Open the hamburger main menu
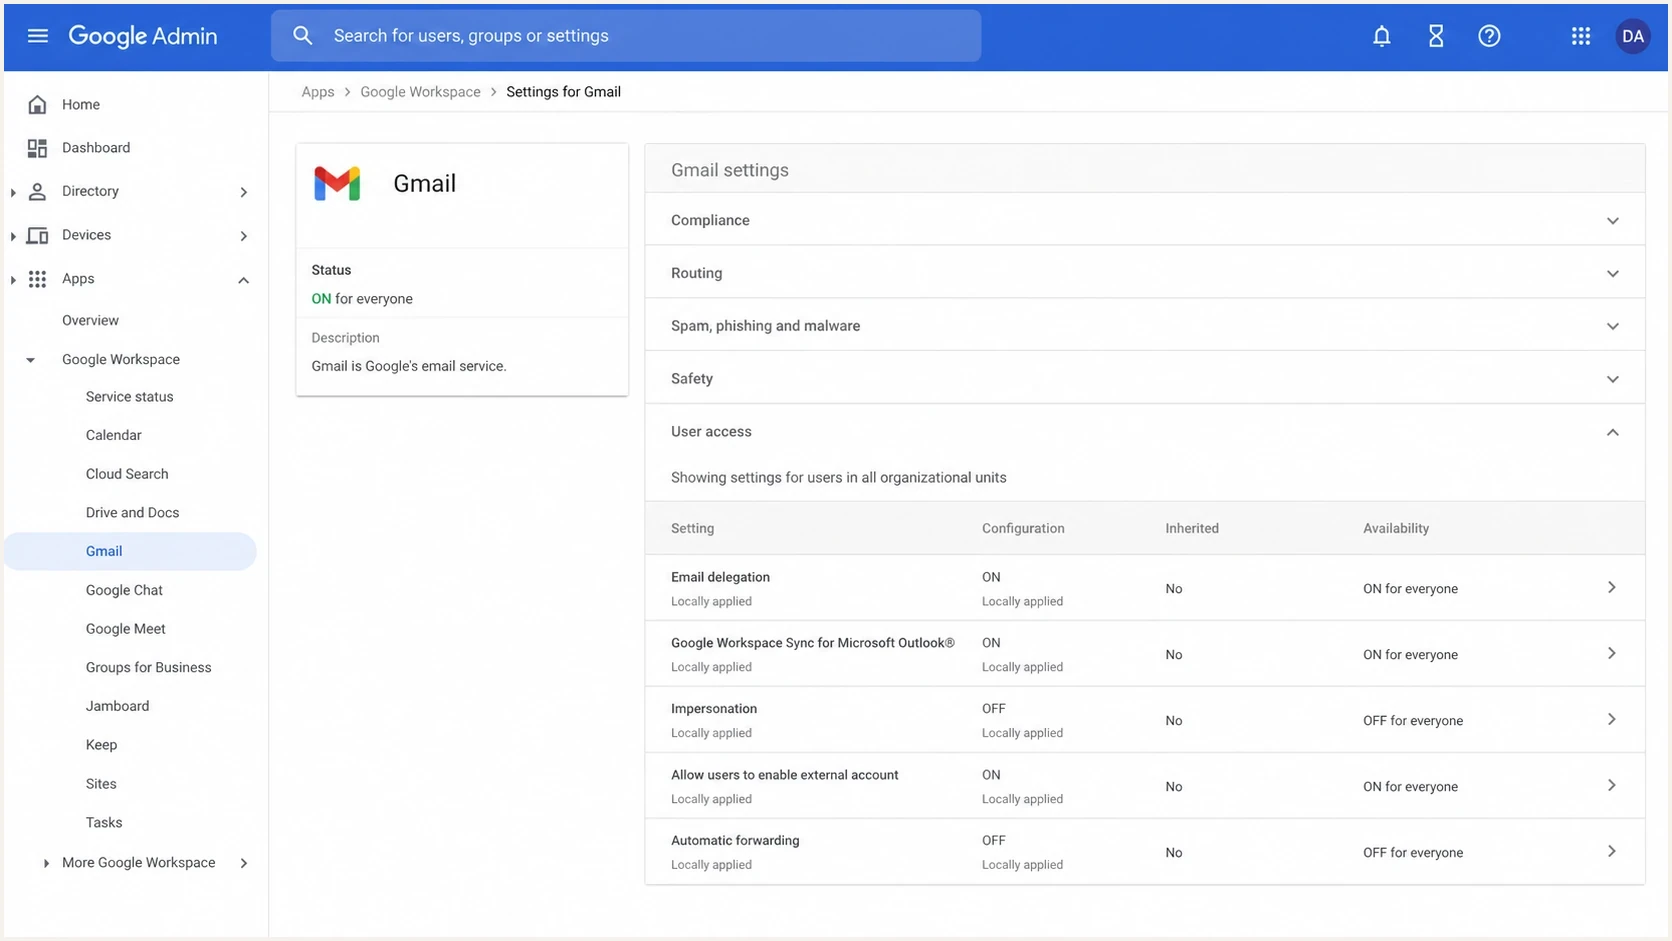This screenshot has height=941, width=1672. click(x=38, y=36)
